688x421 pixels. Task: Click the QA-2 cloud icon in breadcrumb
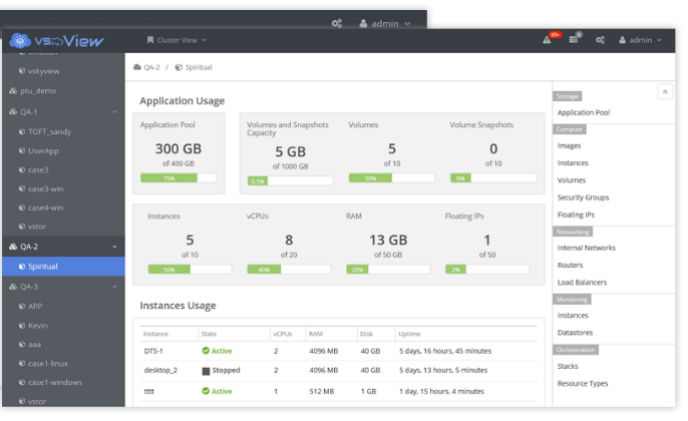[x=137, y=67]
